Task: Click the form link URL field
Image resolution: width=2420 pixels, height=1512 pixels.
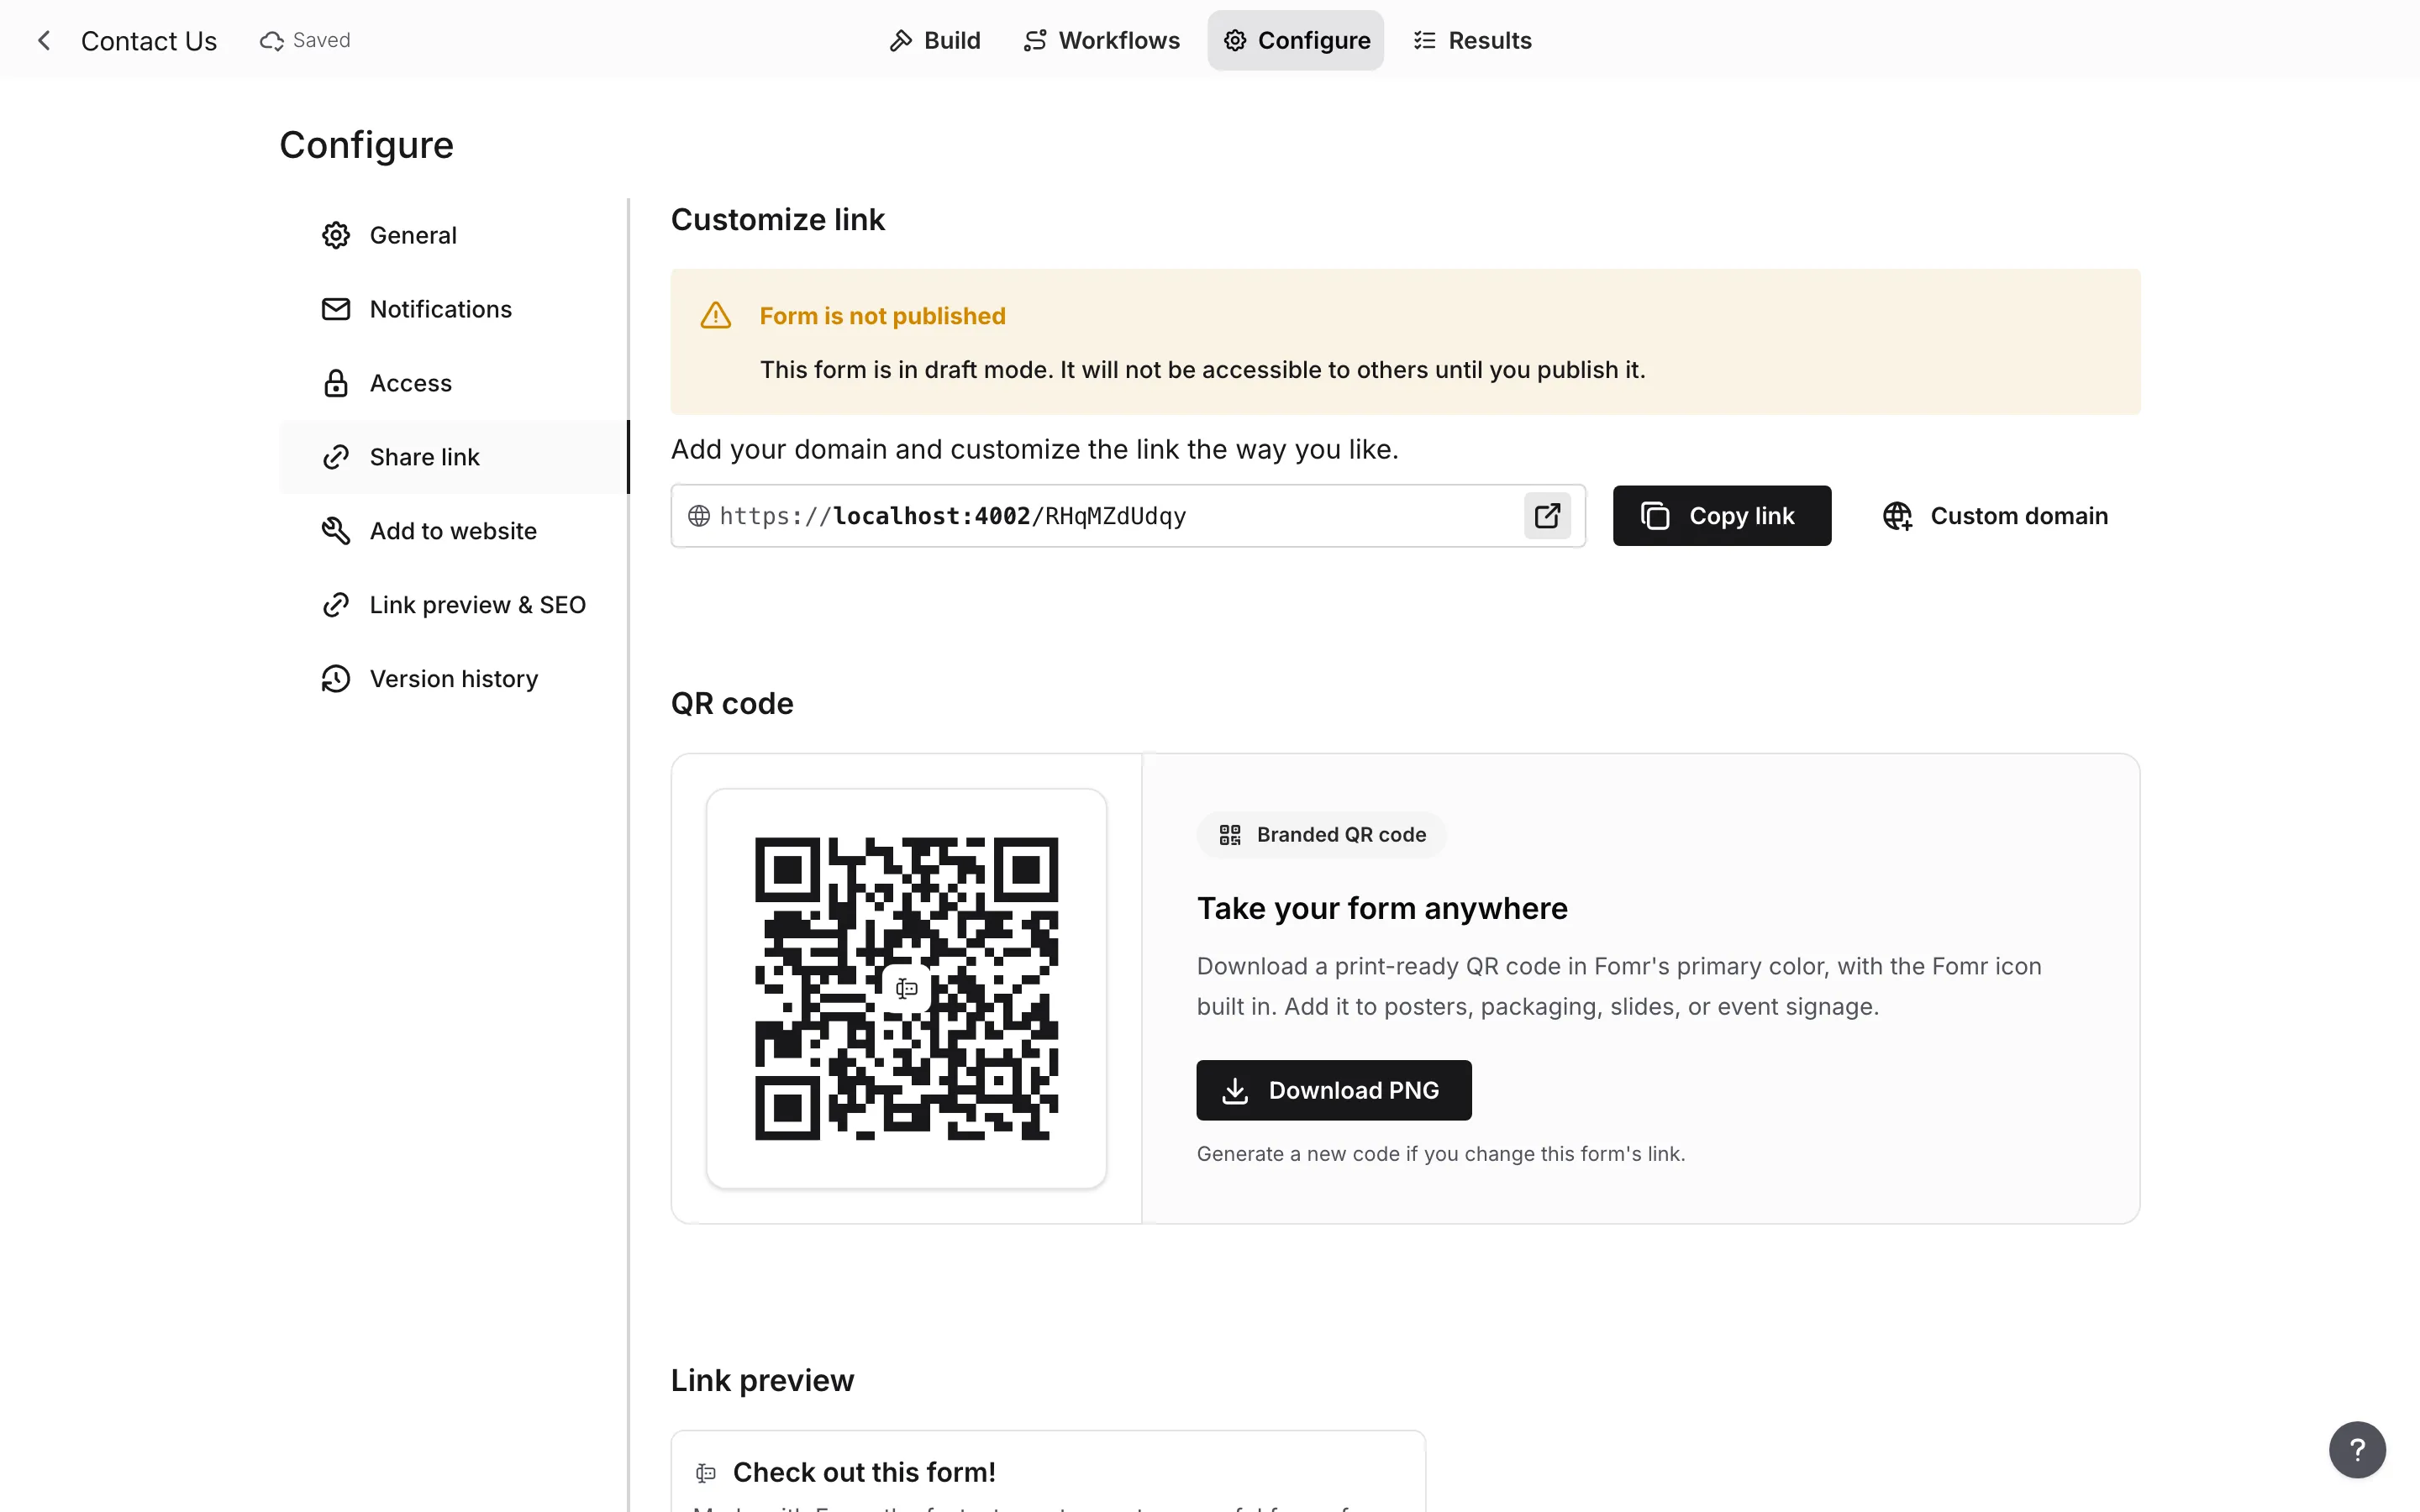Action: pos(1128,516)
